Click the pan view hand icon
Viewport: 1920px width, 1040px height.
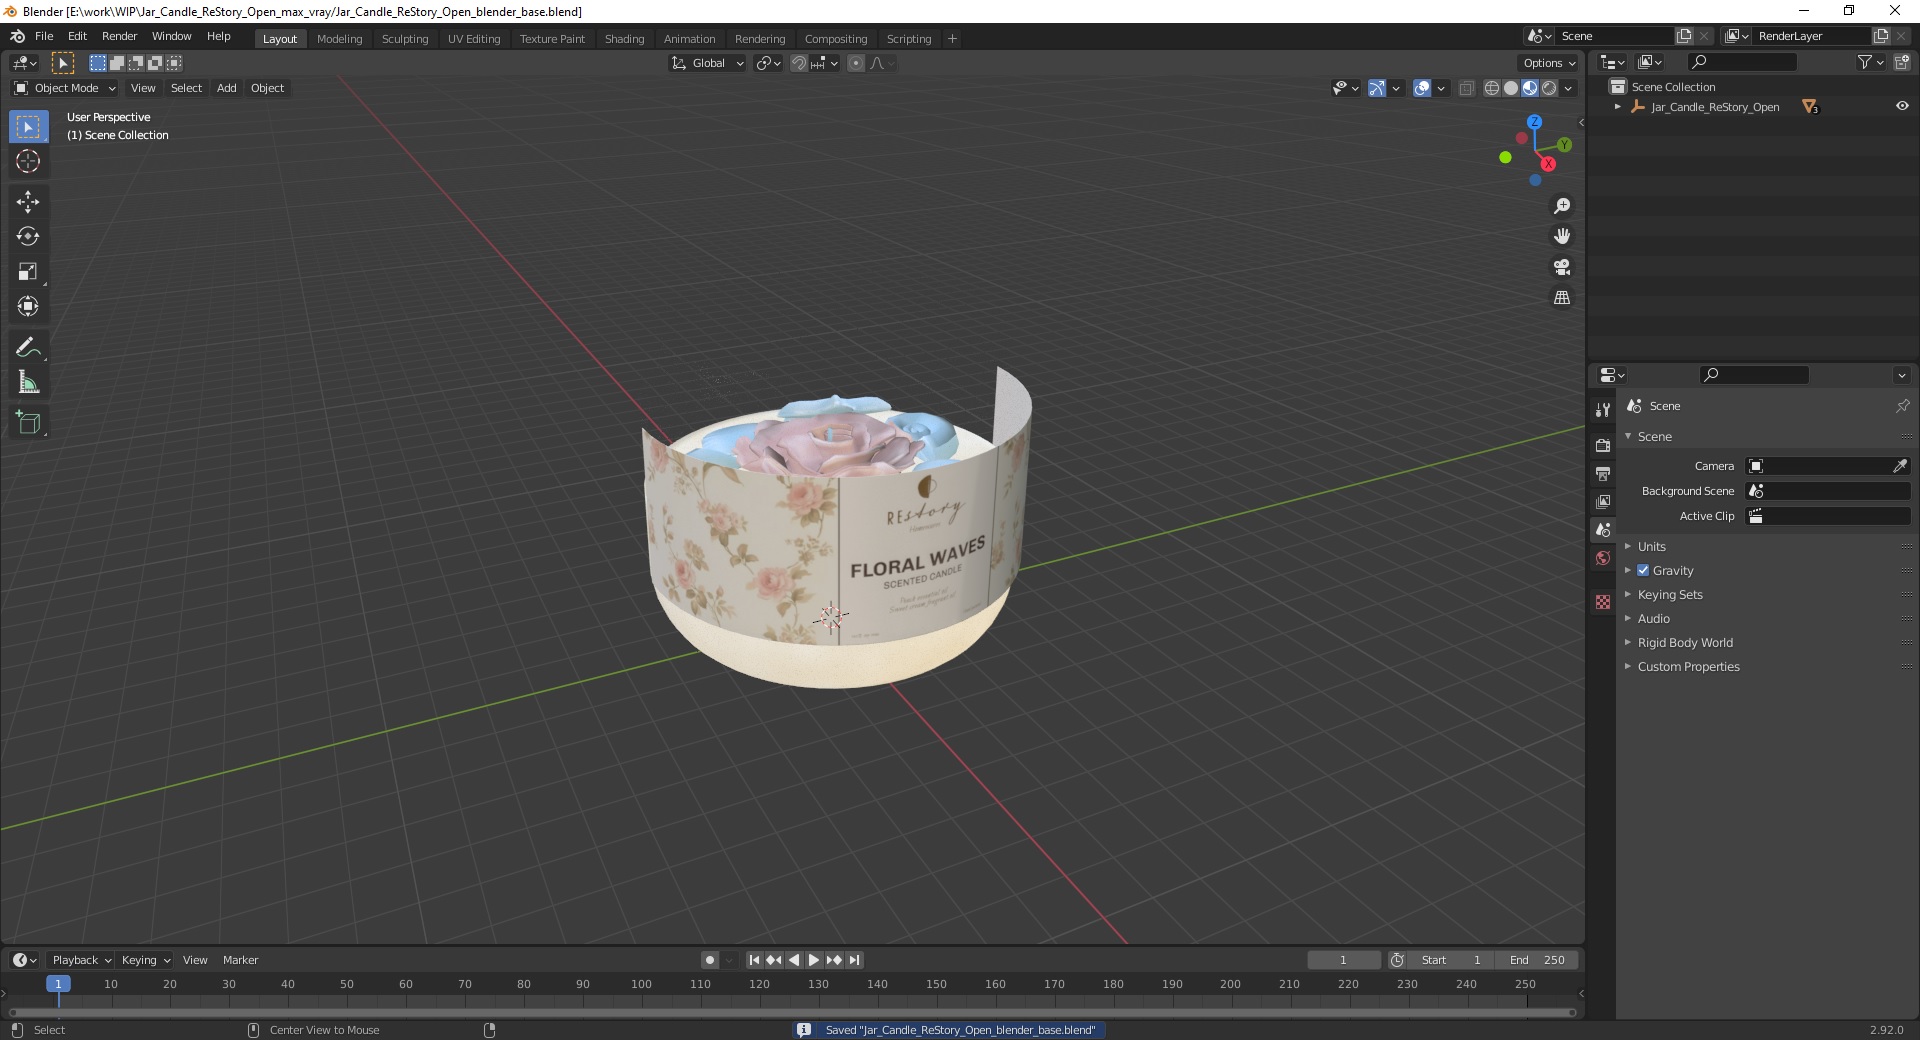[x=1562, y=237]
